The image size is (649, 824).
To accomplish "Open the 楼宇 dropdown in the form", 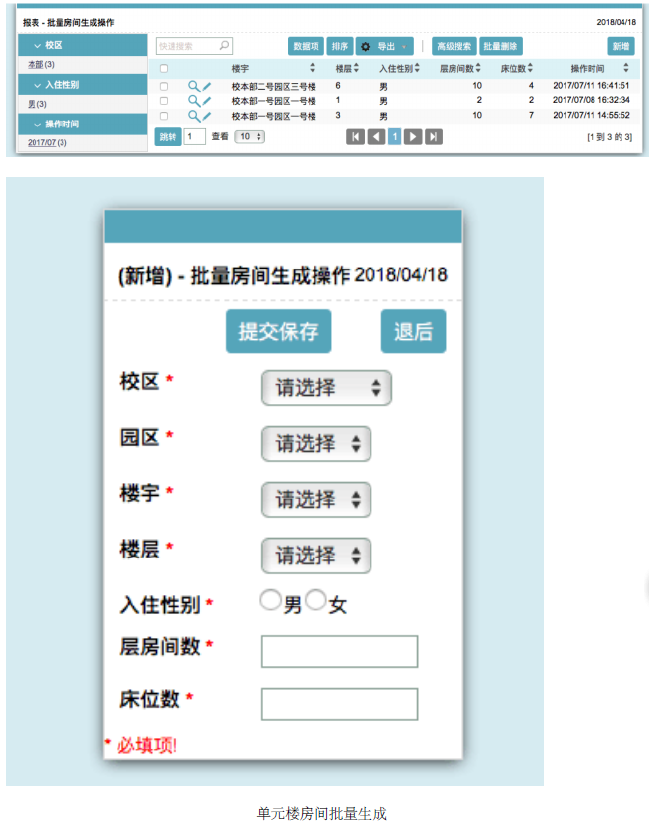I will tap(315, 499).
